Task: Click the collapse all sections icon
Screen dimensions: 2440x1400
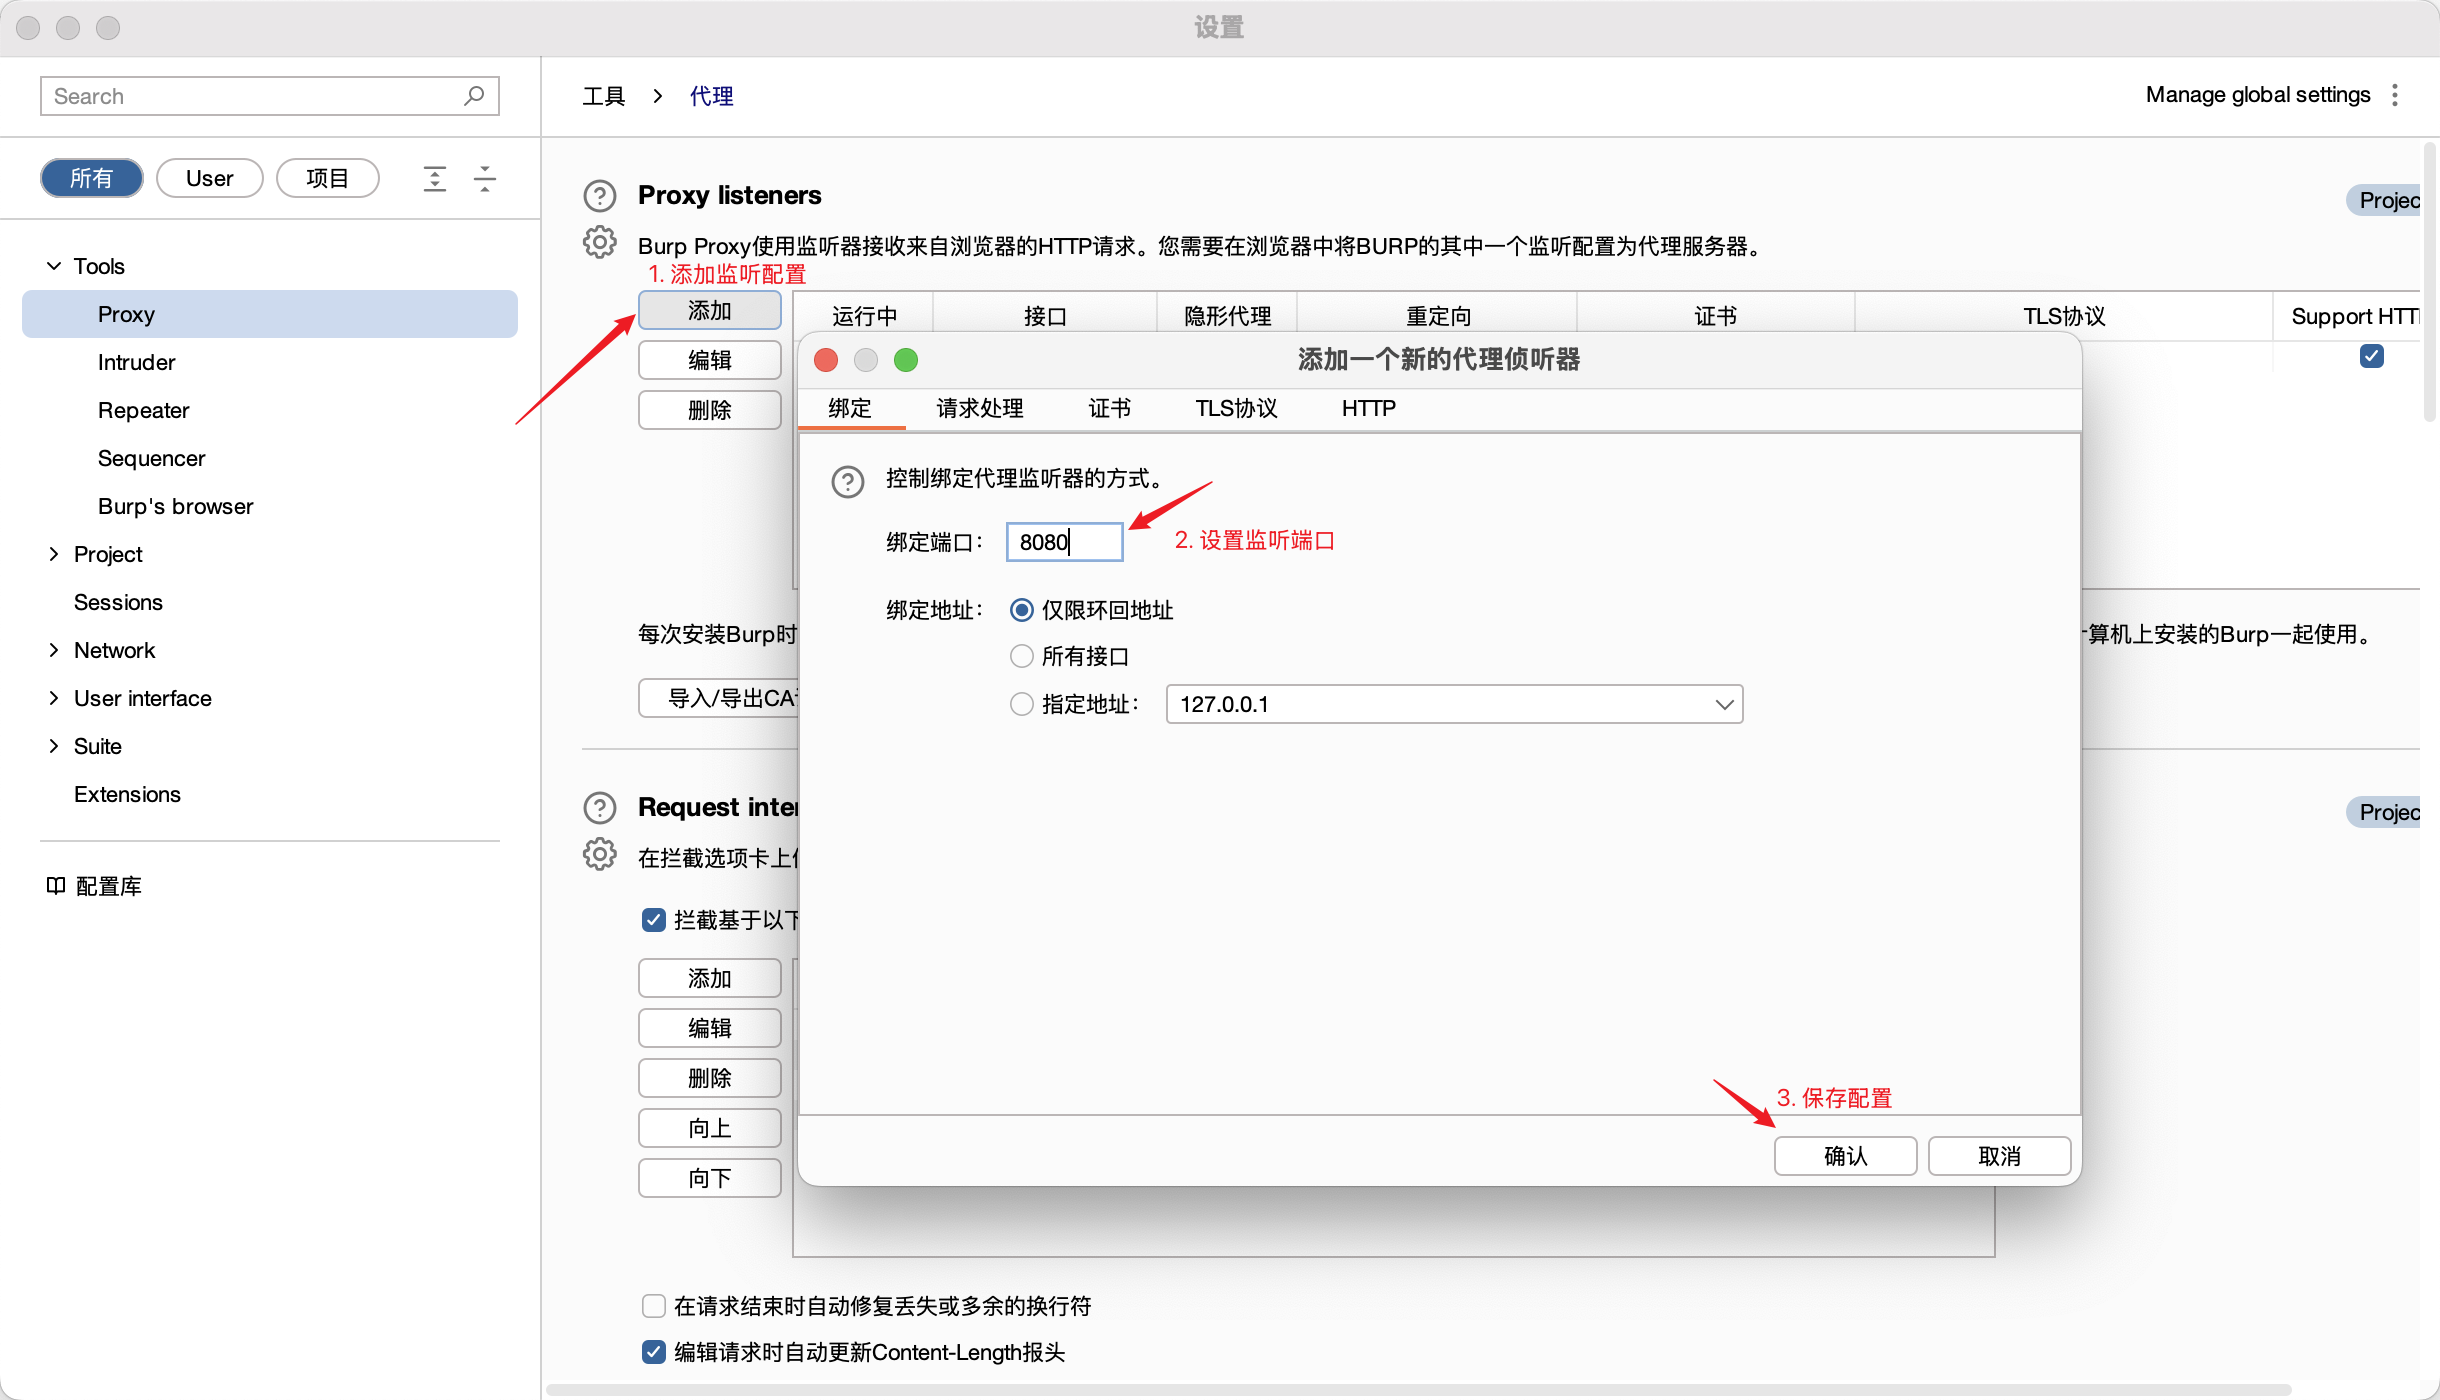Action: tap(485, 178)
